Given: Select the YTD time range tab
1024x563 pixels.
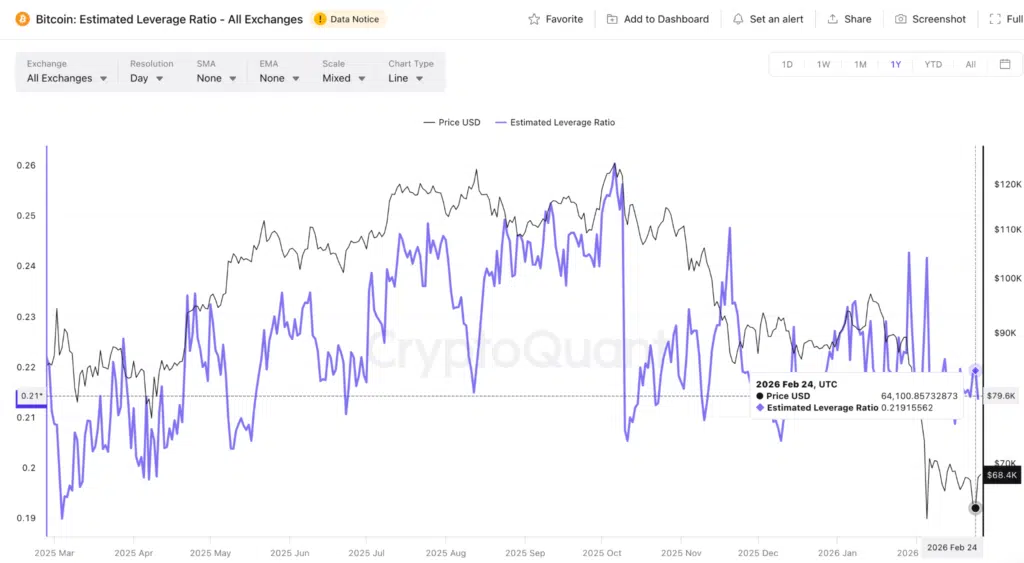Looking at the screenshot, I should pyautogui.click(x=933, y=64).
